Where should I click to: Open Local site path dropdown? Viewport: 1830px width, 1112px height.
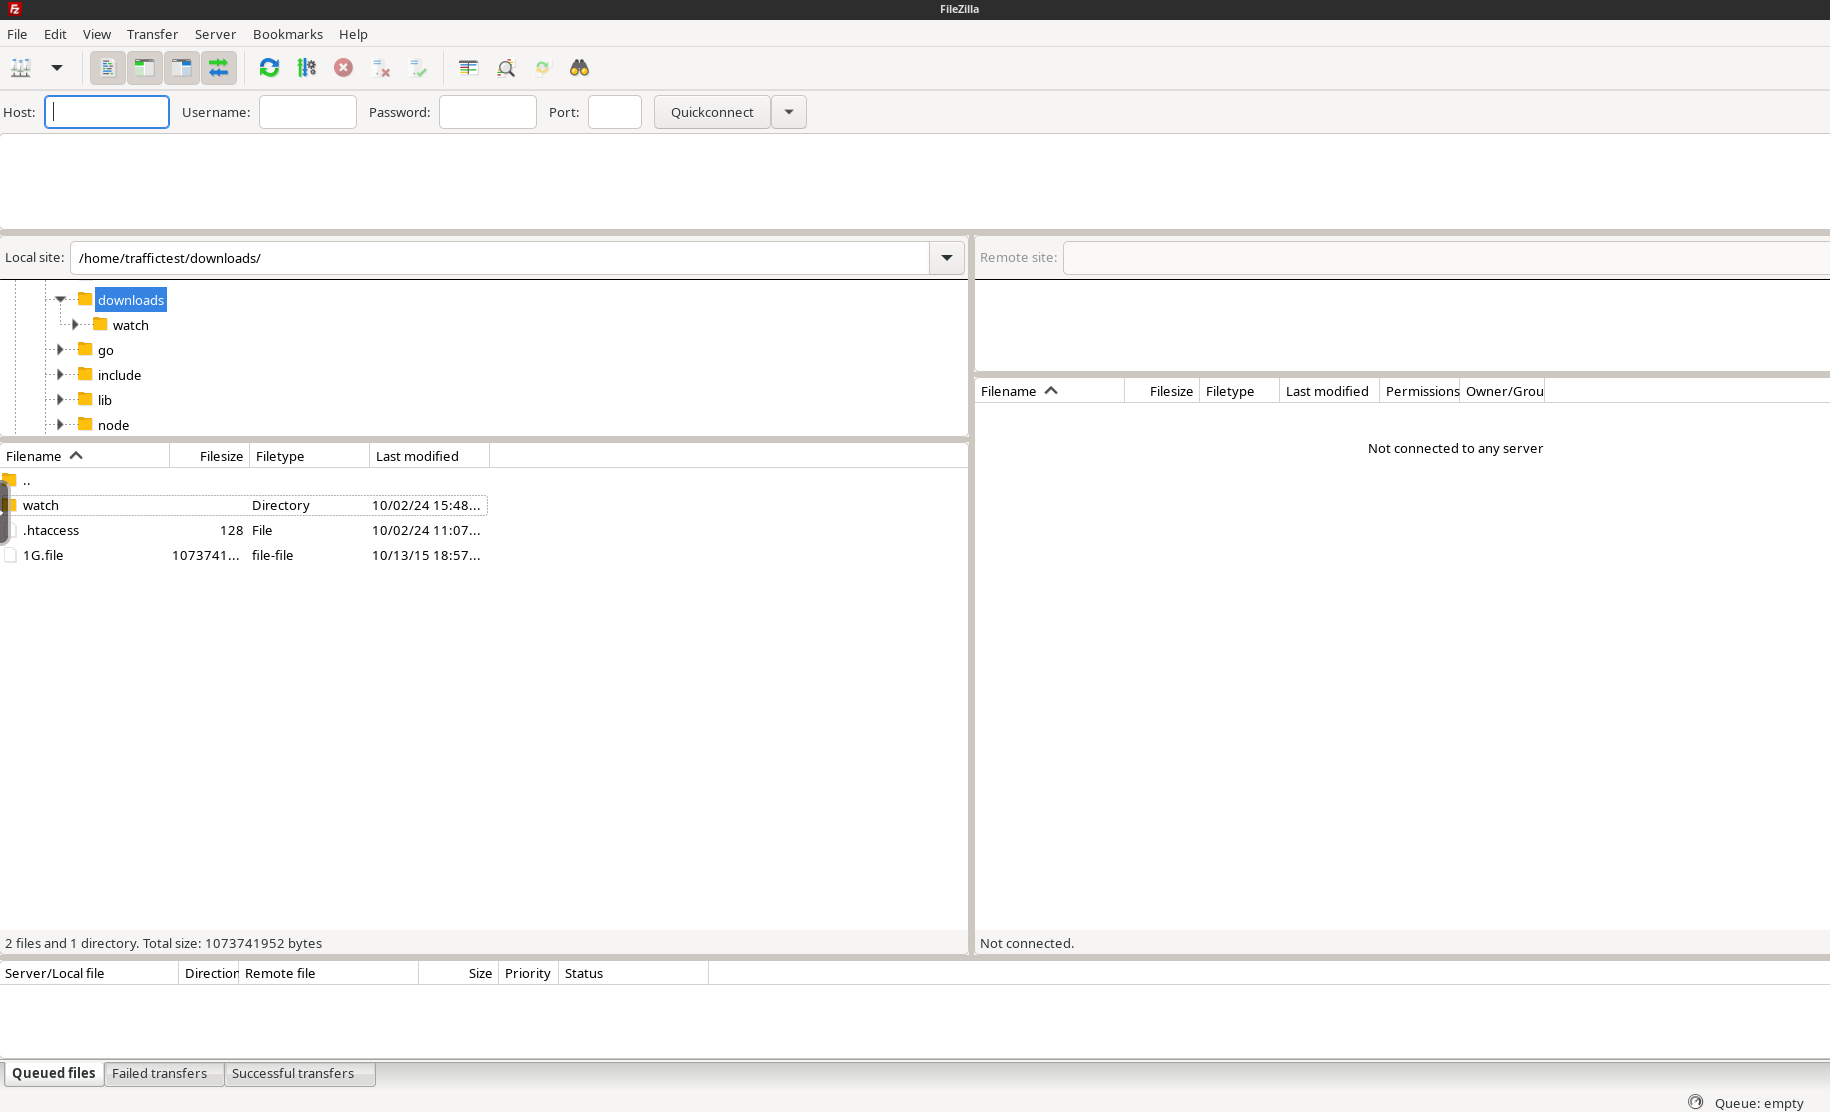tap(947, 258)
